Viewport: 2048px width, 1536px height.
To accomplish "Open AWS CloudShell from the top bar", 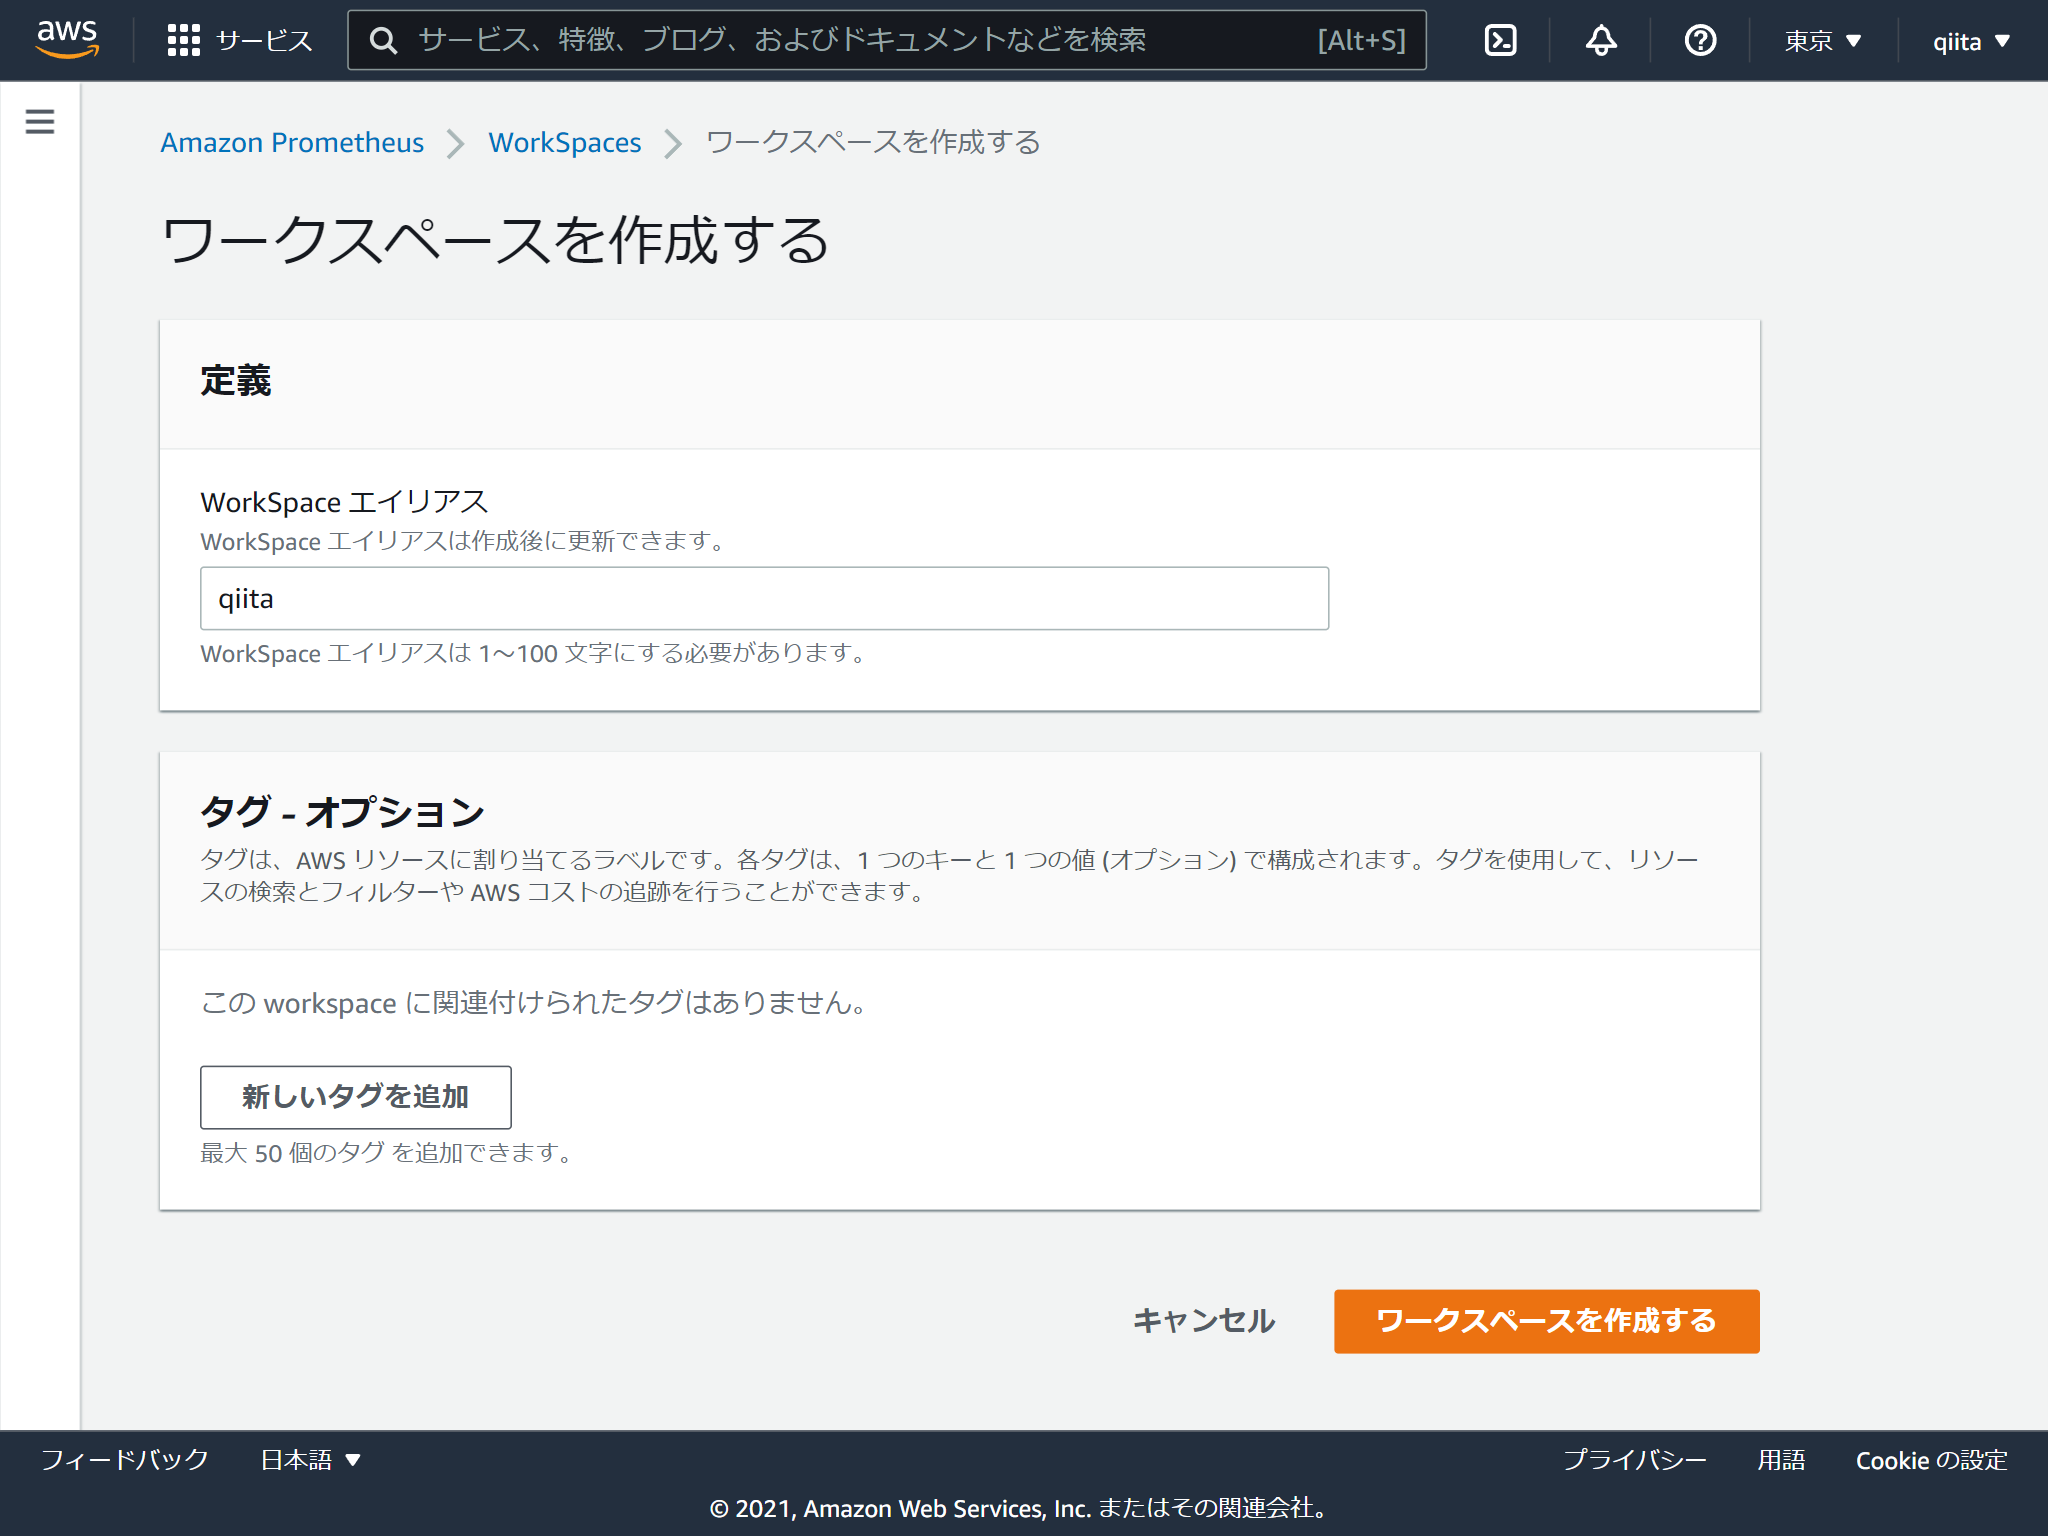I will [x=1499, y=40].
